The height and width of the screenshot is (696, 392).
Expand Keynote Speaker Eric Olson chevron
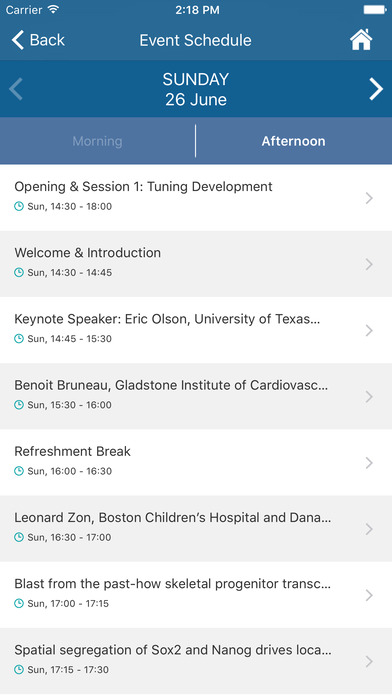(x=369, y=330)
